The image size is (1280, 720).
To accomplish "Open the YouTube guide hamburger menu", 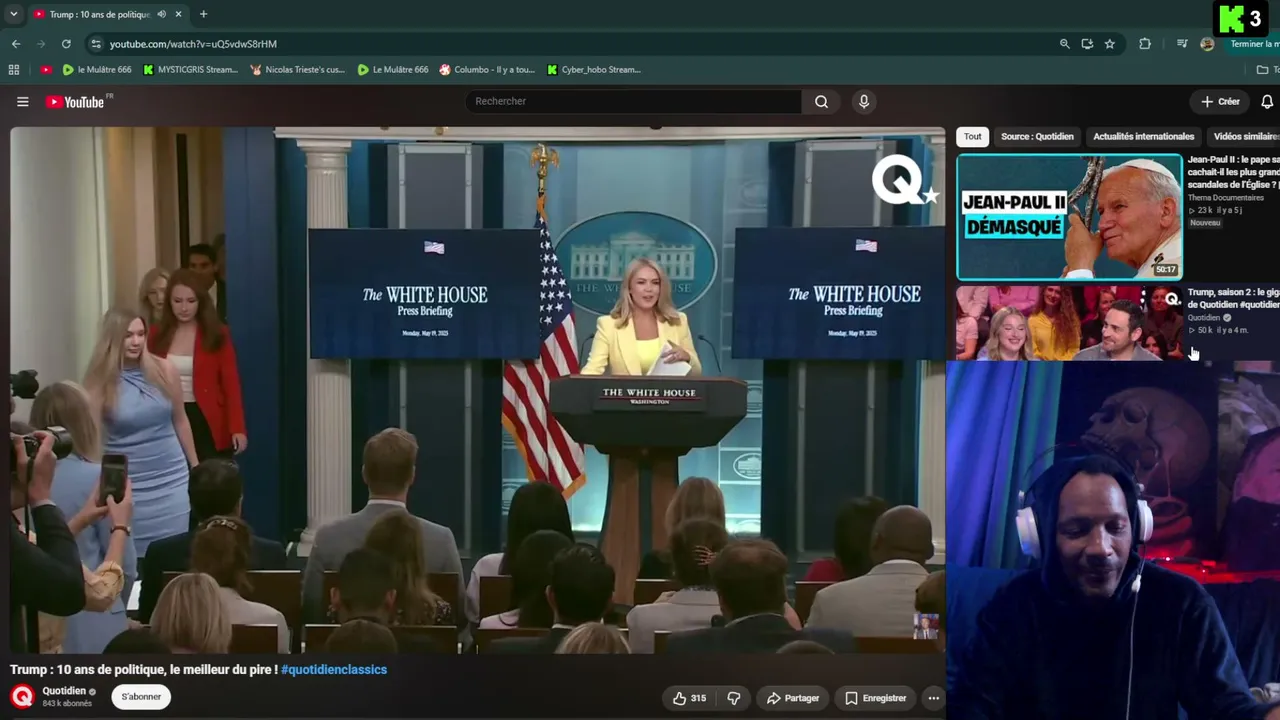I will 22,101.
